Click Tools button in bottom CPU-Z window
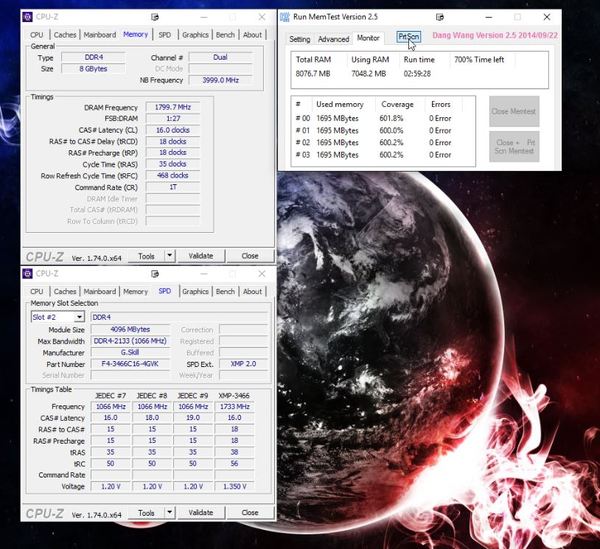 coord(146,513)
